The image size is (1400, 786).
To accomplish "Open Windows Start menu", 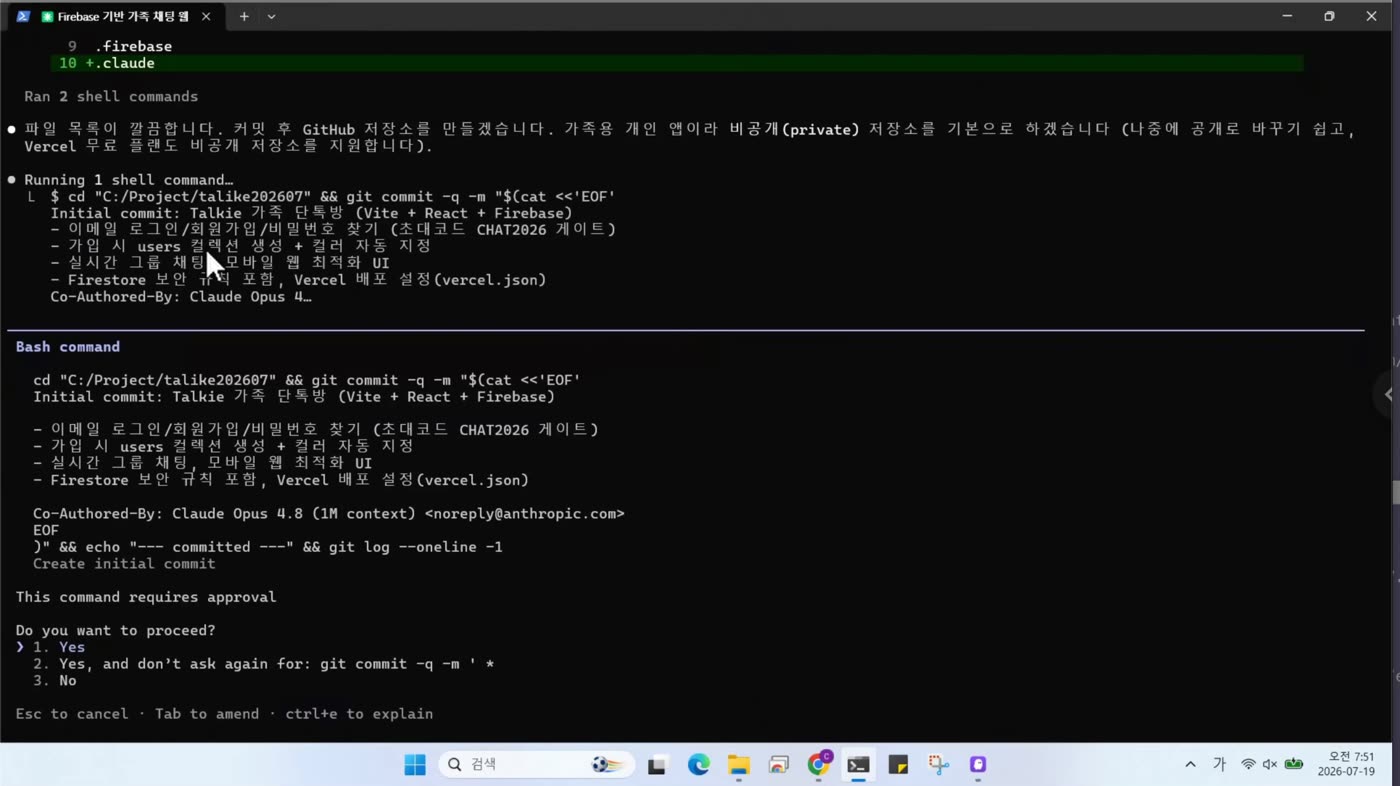I will [x=415, y=765].
